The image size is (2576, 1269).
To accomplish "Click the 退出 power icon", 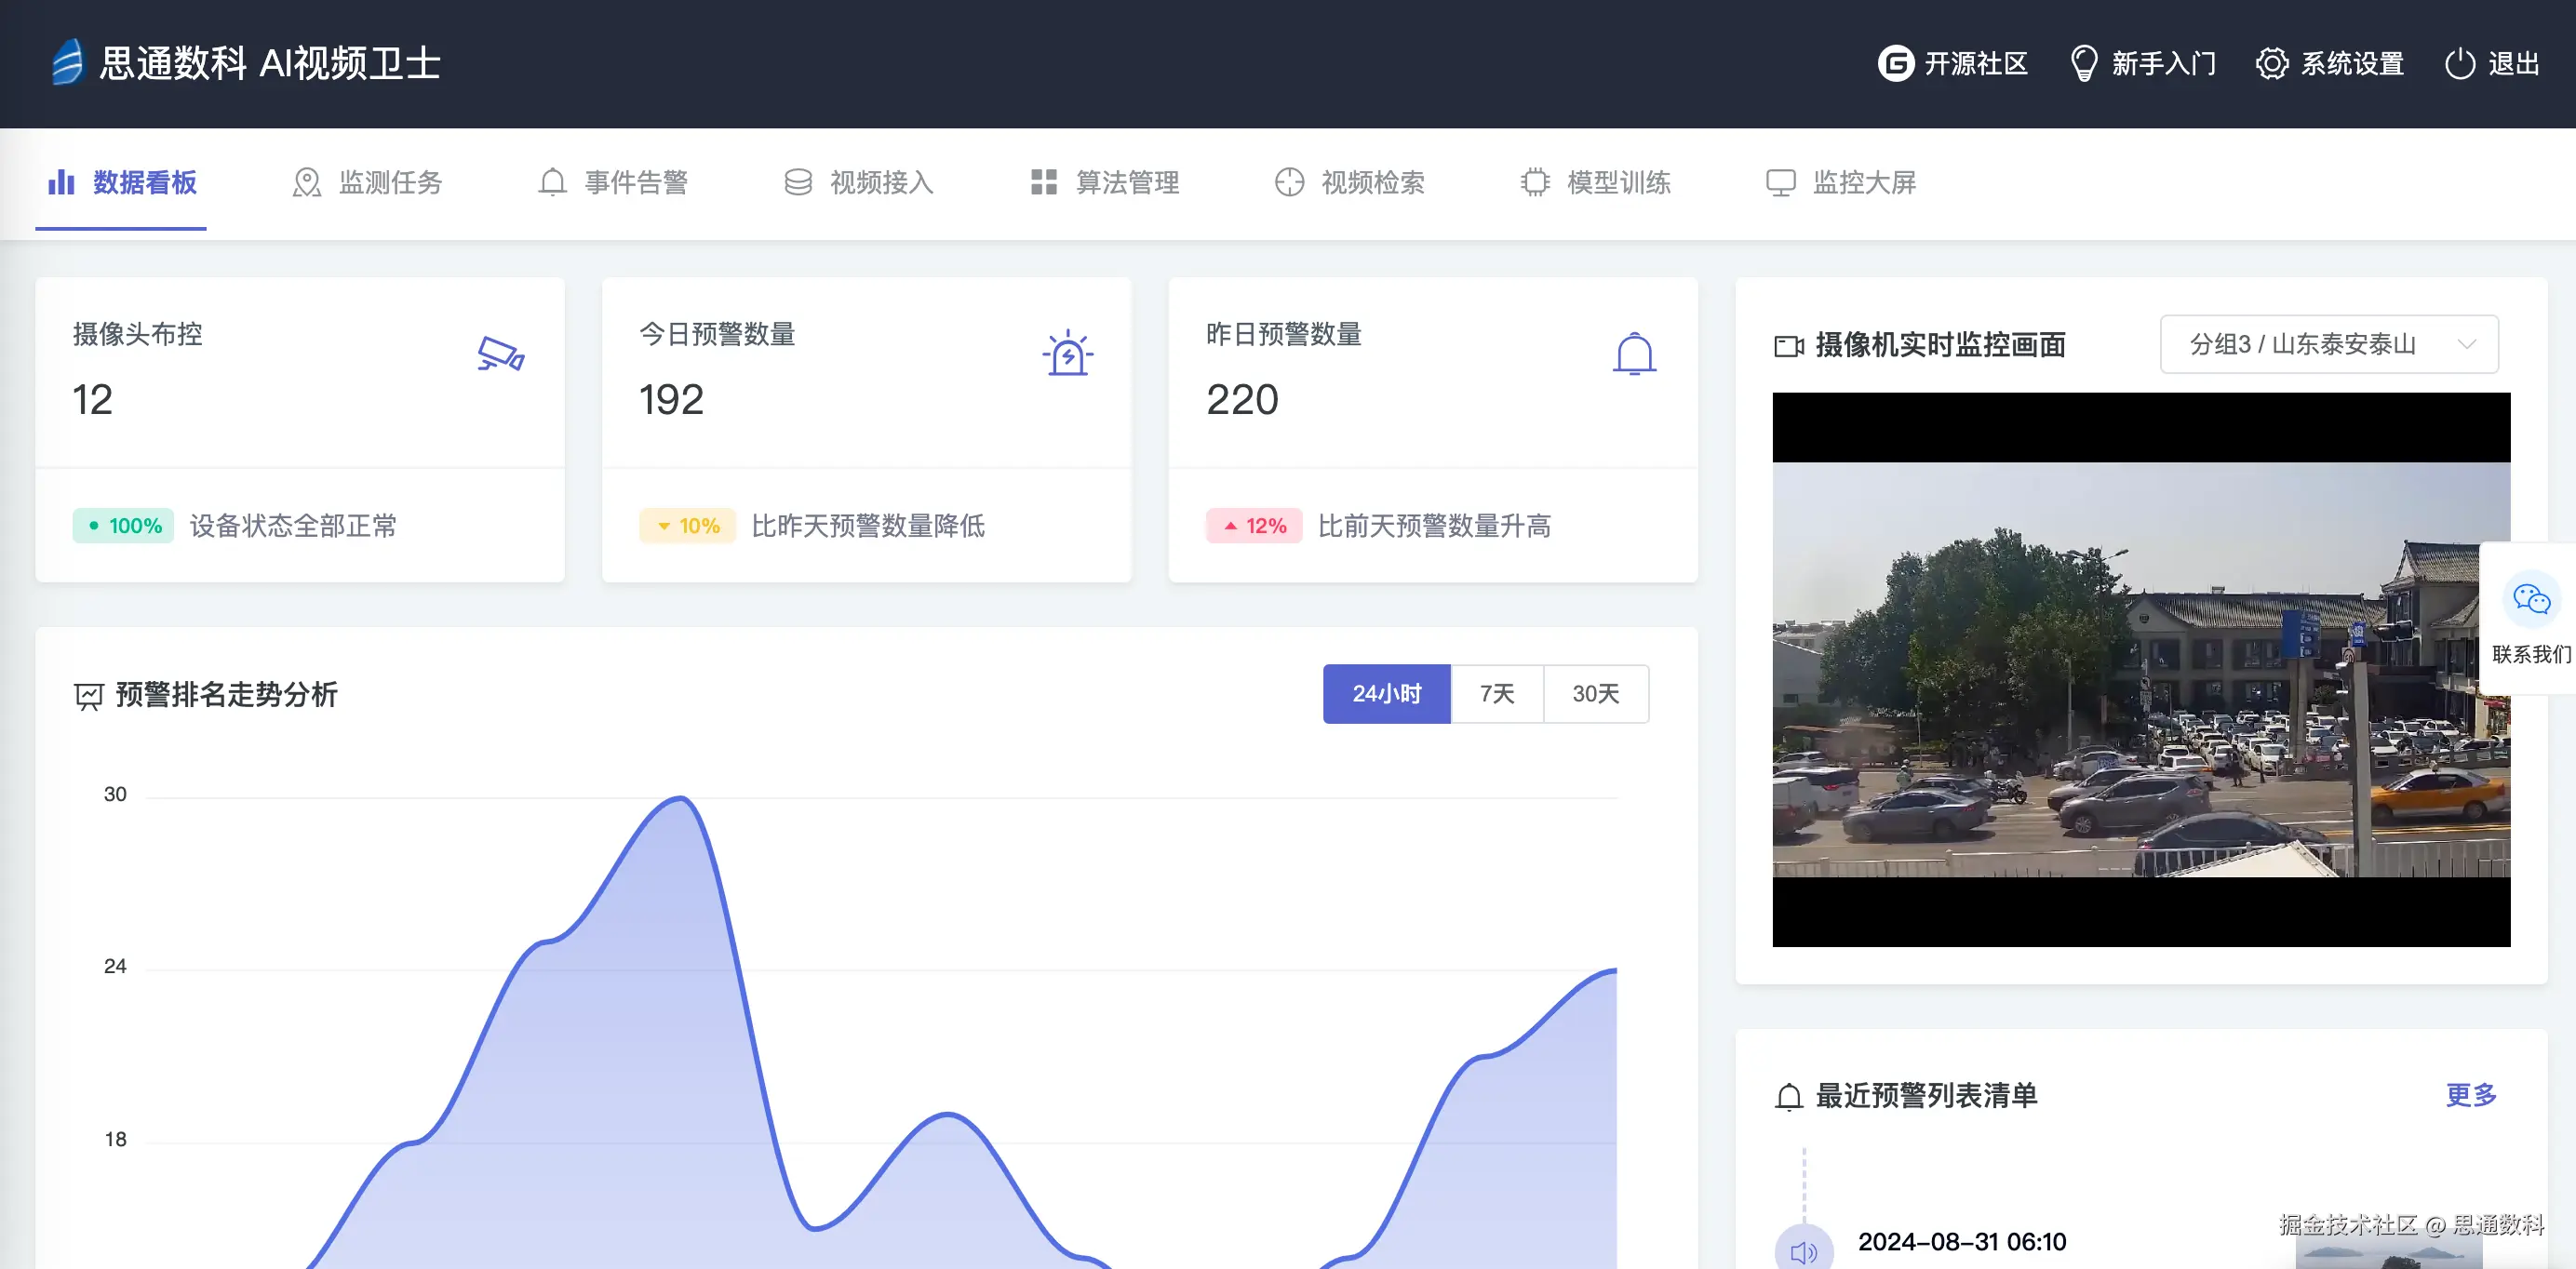I will pyautogui.click(x=2459, y=63).
